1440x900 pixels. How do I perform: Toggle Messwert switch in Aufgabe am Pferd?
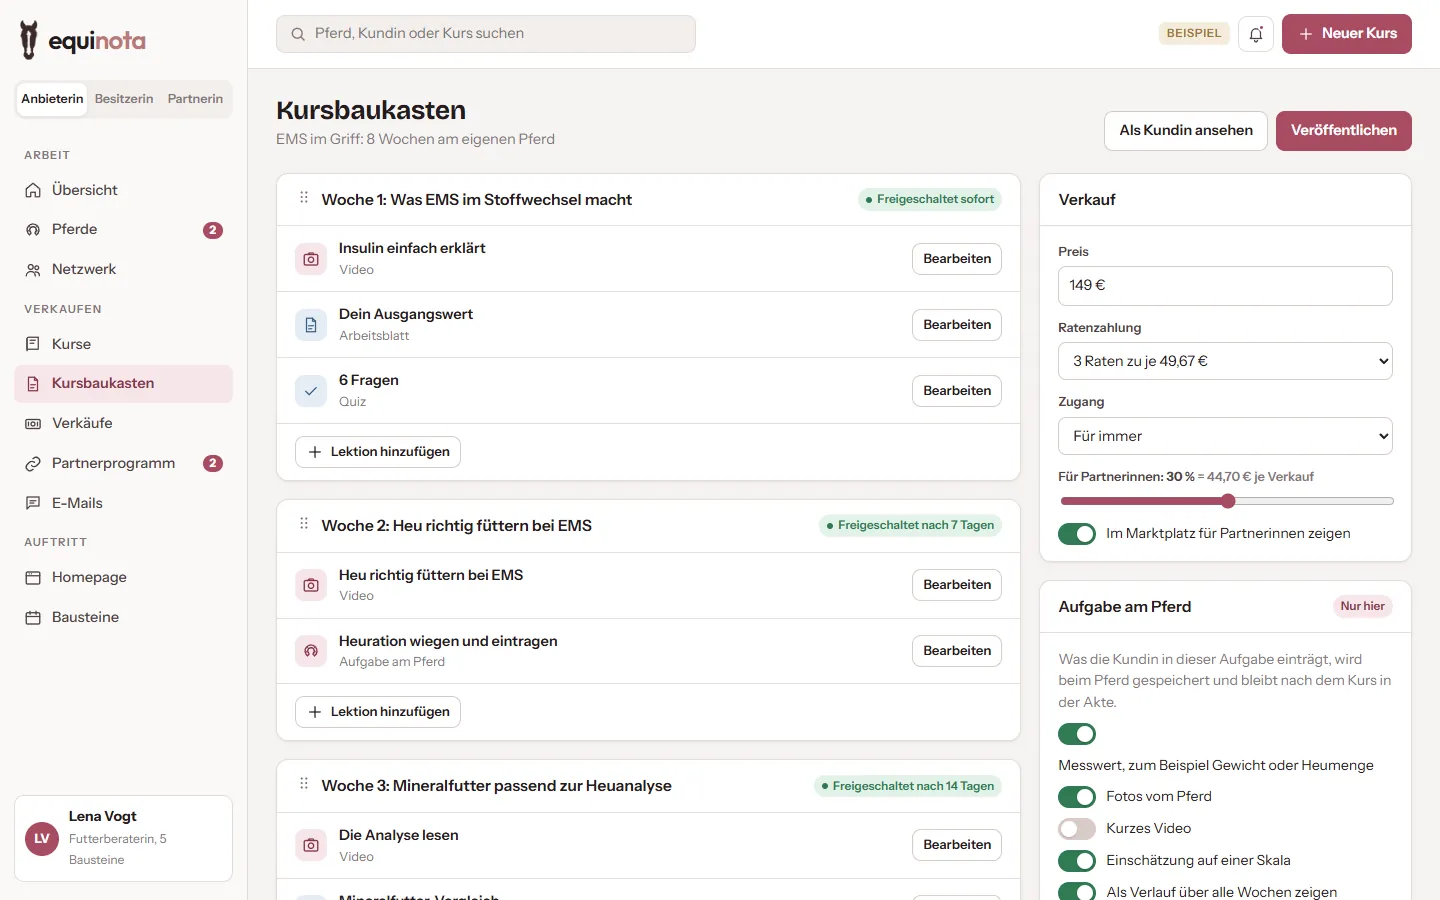tap(1077, 734)
